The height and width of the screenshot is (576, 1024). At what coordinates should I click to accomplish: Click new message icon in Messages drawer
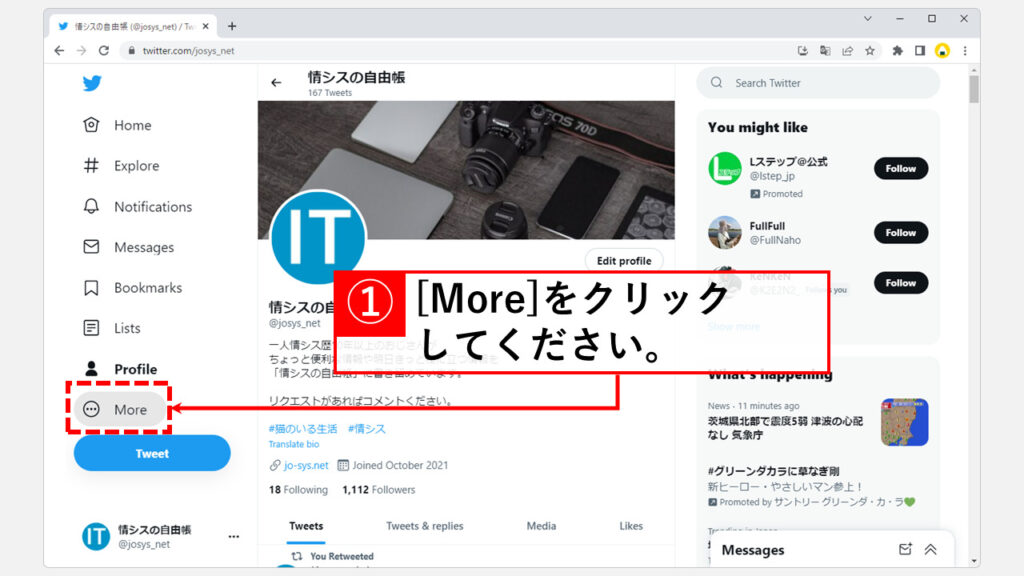[904, 549]
